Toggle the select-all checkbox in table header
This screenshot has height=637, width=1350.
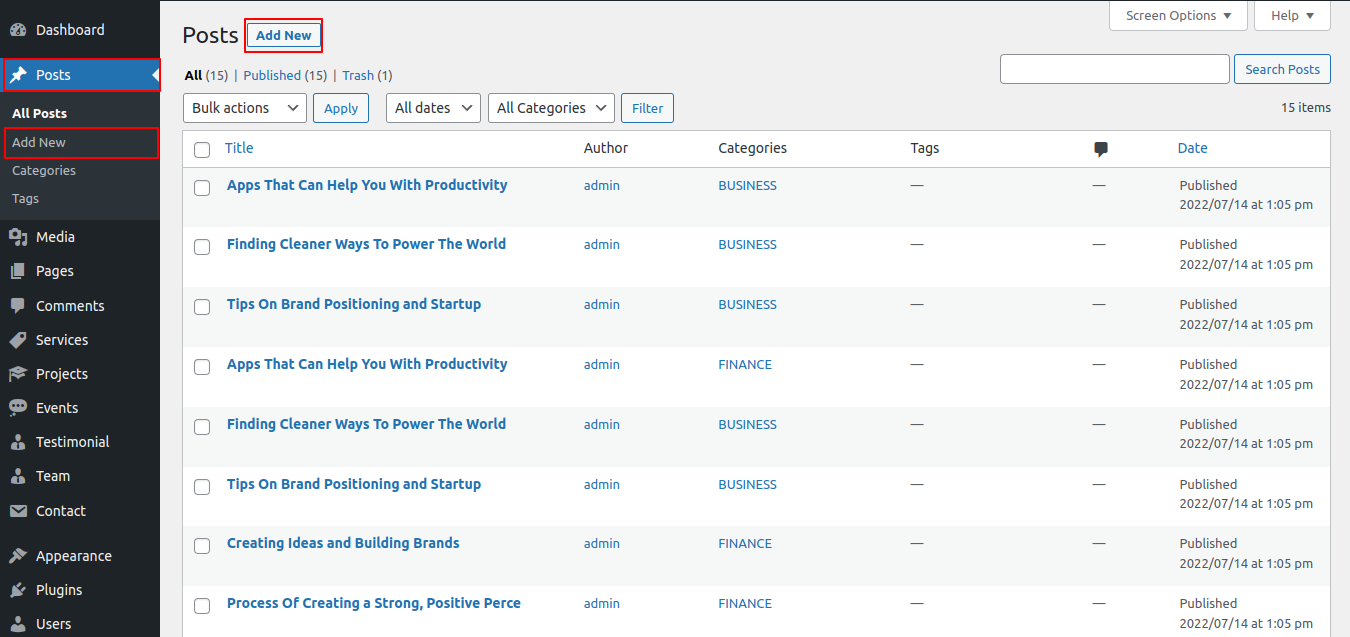point(202,149)
